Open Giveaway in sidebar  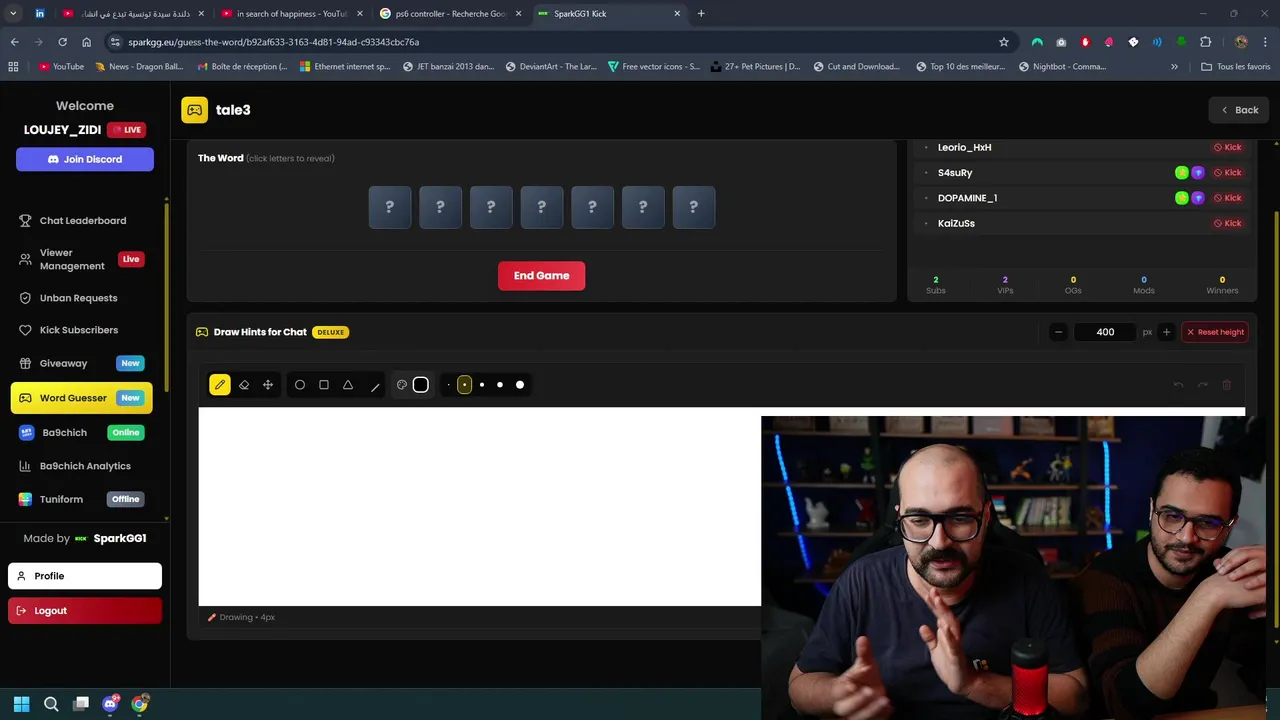pos(83,364)
